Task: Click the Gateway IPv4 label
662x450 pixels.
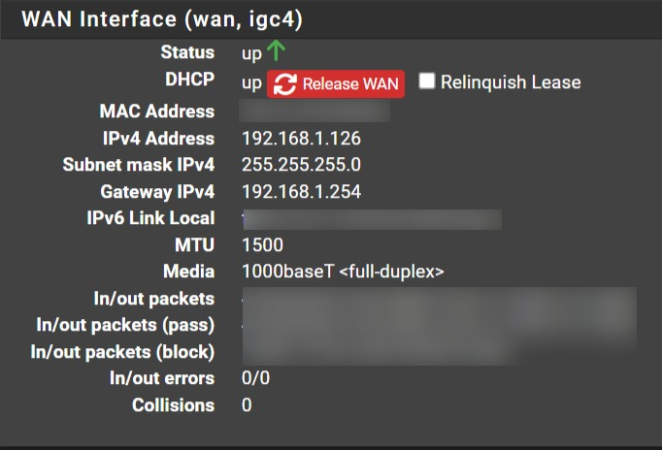Action: [157, 192]
